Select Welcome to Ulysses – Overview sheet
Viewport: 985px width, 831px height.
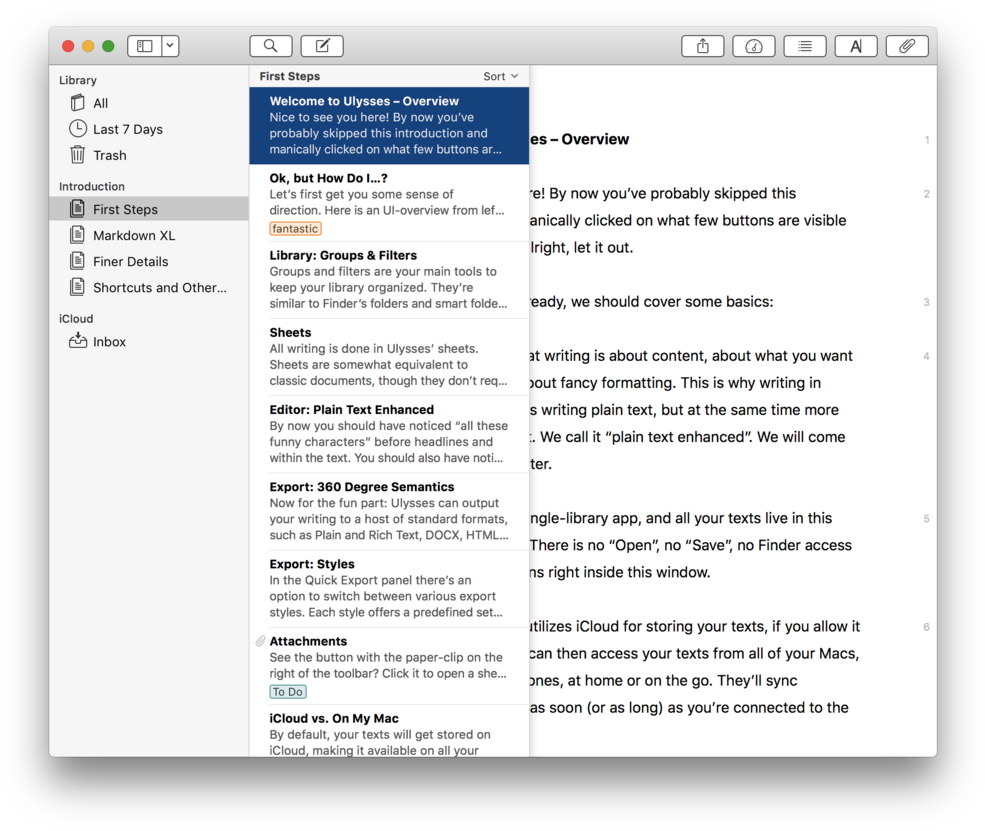(x=389, y=126)
